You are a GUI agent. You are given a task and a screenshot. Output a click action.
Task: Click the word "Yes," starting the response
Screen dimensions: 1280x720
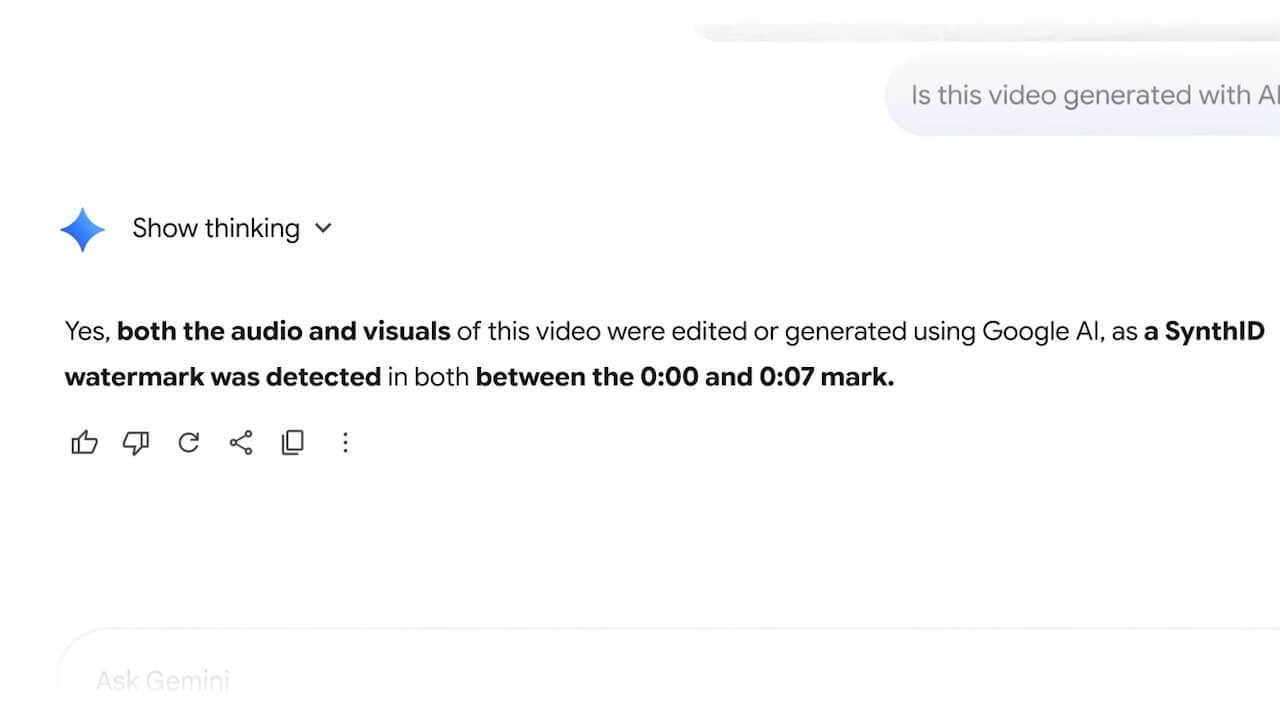point(88,331)
